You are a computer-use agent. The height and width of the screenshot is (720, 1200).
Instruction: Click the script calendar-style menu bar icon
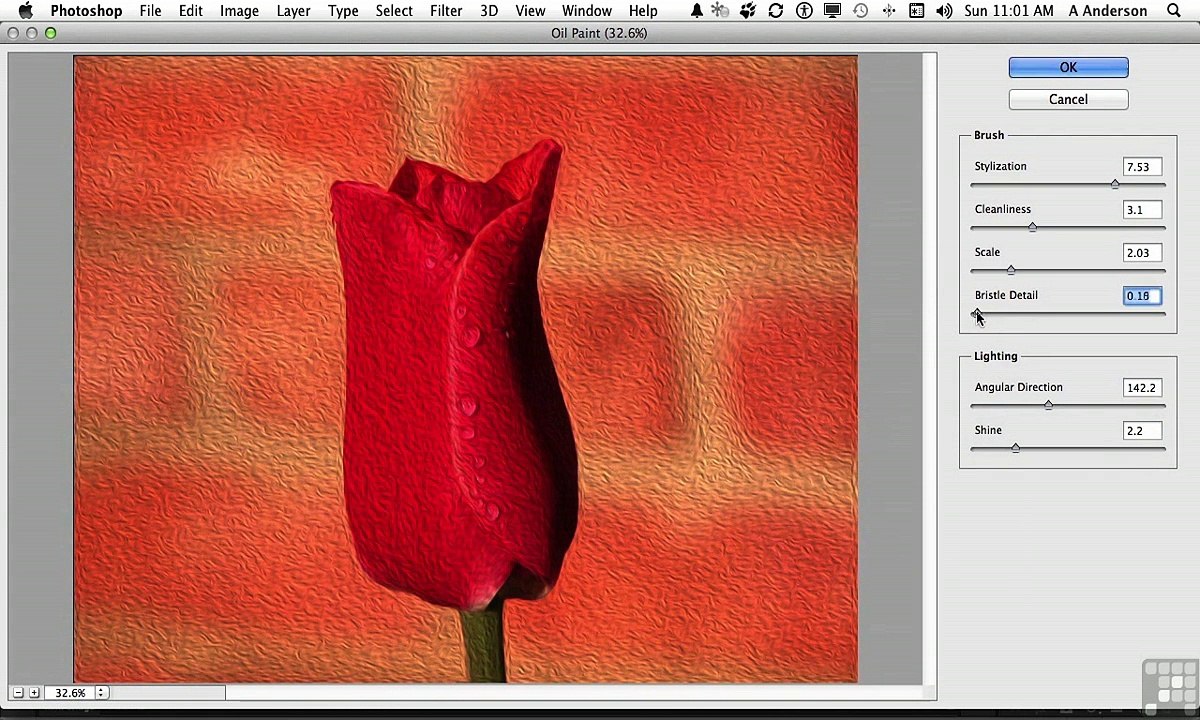point(916,11)
